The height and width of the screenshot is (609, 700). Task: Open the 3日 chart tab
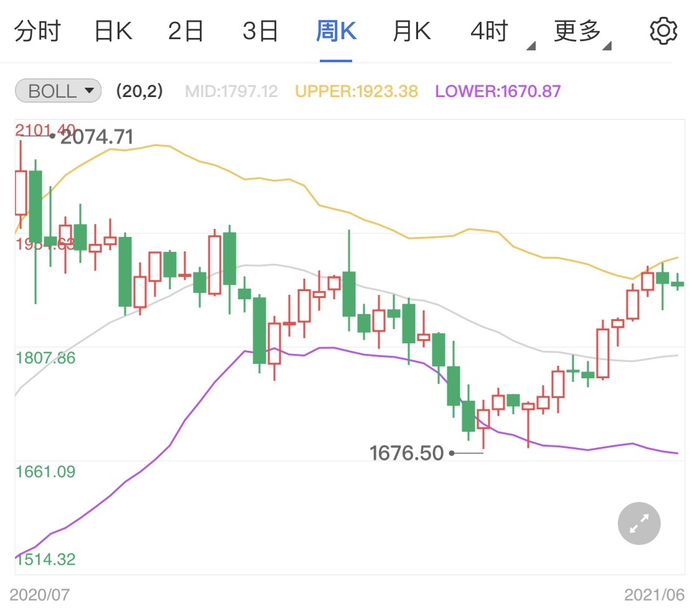click(260, 32)
